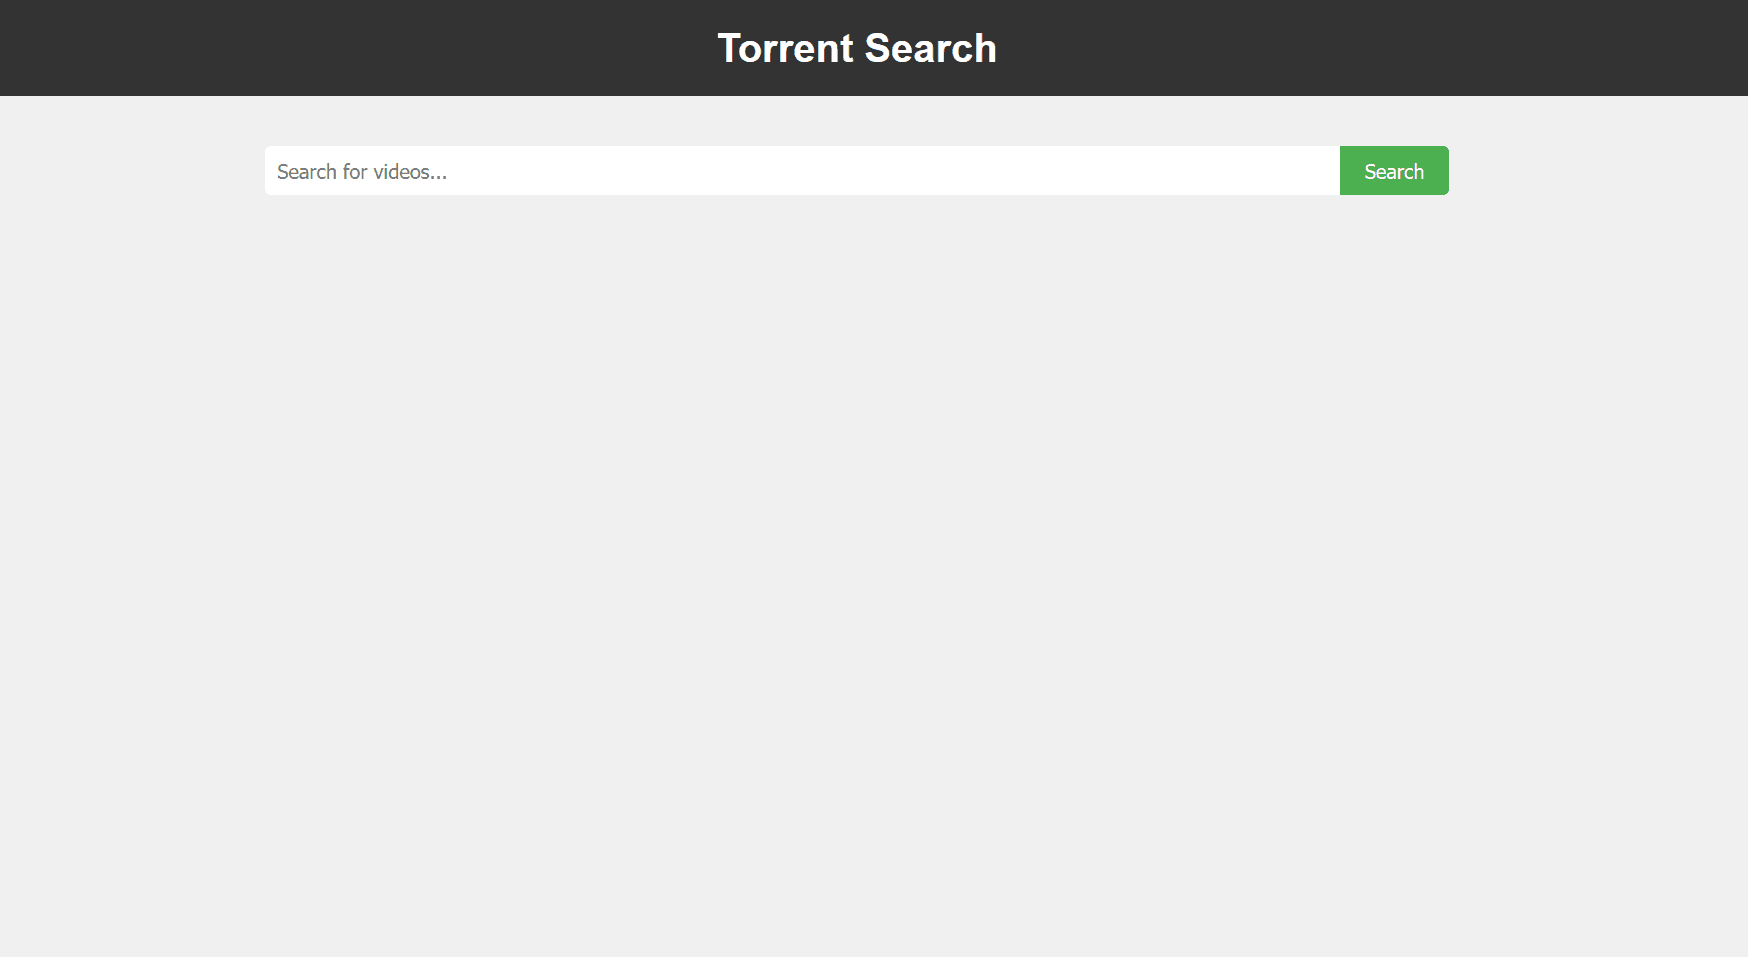Click the 'Torrent Search' page title
The width and height of the screenshot is (1748, 957).
857,47
